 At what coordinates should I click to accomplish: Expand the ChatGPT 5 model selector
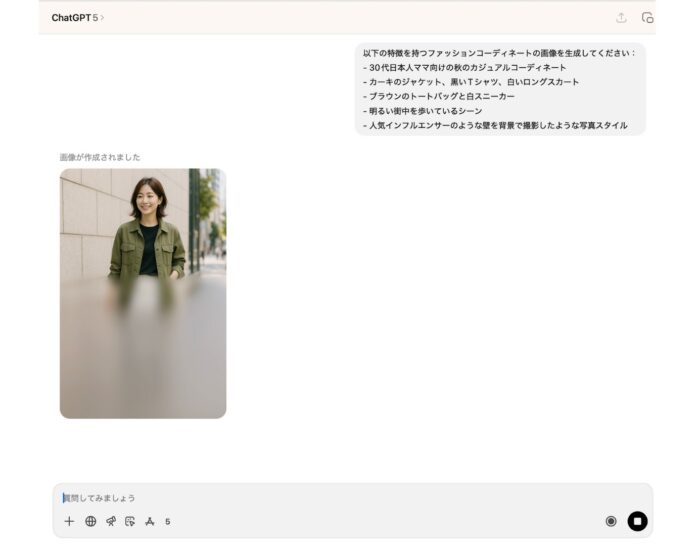click(76, 18)
